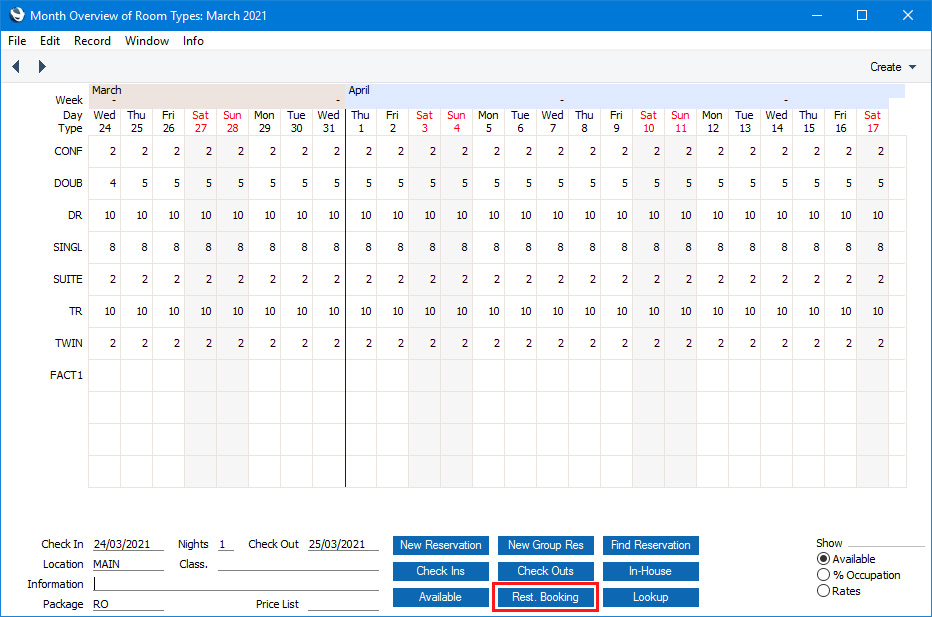Open the Window menu
The image size is (932, 617).
[x=147, y=41]
